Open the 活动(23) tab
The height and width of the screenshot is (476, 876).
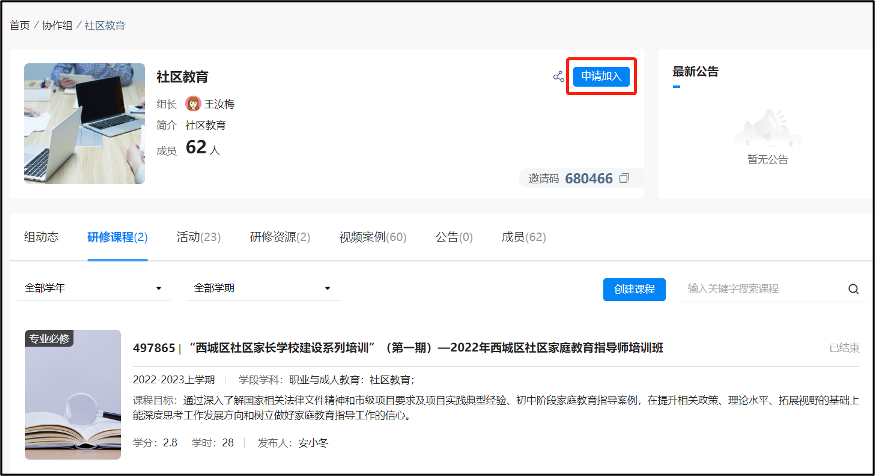click(198, 237)
